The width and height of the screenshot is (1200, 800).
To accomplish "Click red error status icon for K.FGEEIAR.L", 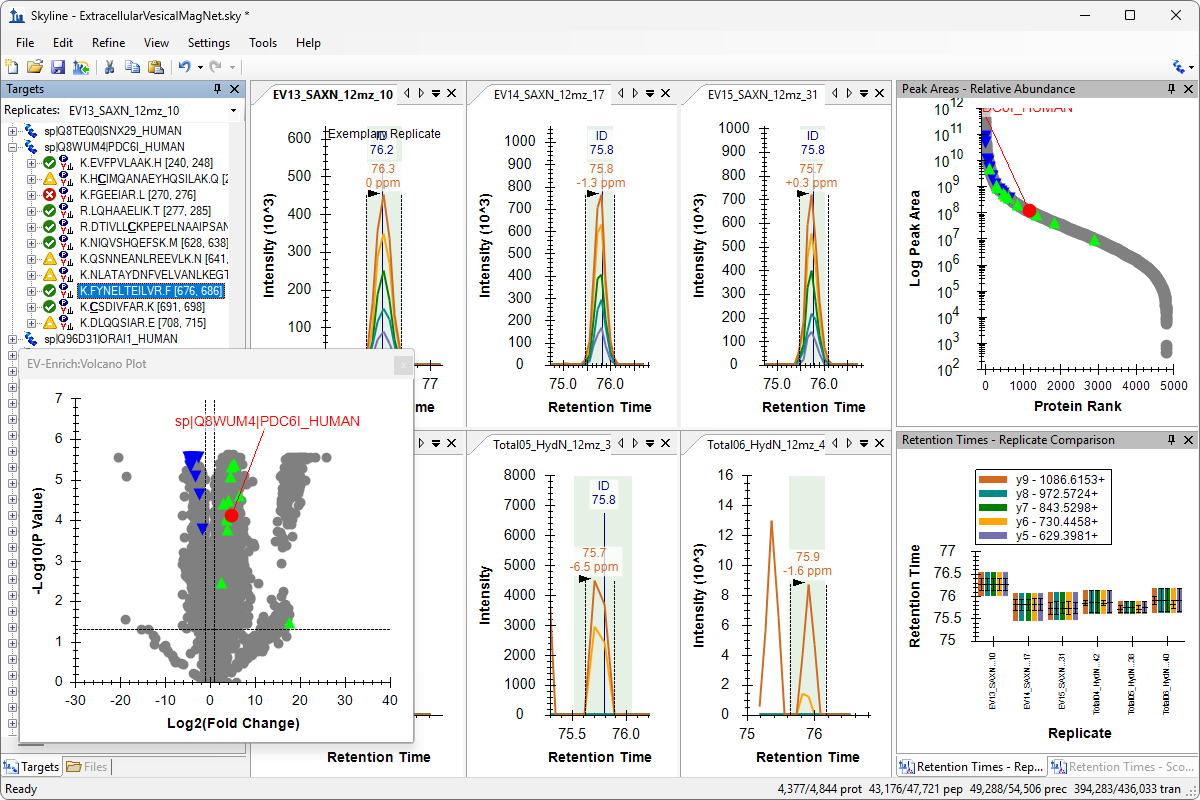I will point(49,195).
